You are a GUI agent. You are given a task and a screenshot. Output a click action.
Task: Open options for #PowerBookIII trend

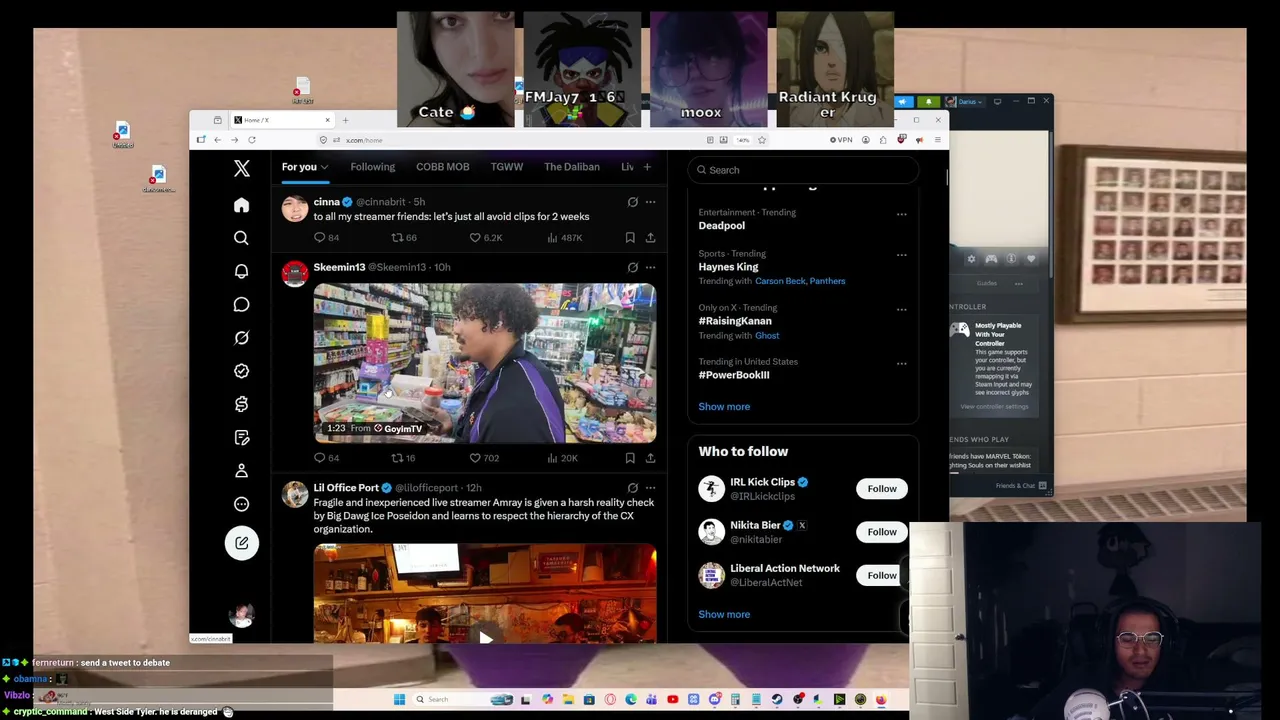pyautogui.click(x=901, y=363)
